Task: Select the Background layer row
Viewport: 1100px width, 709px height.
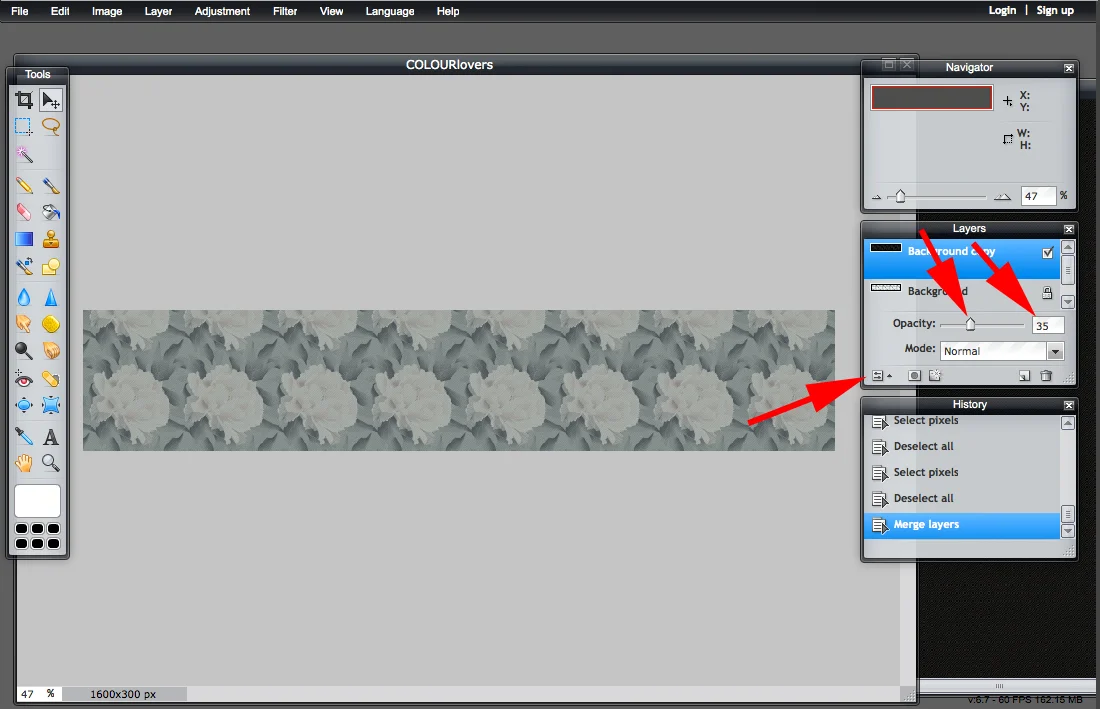Action: pyautogui.click(x=962, y=292)
